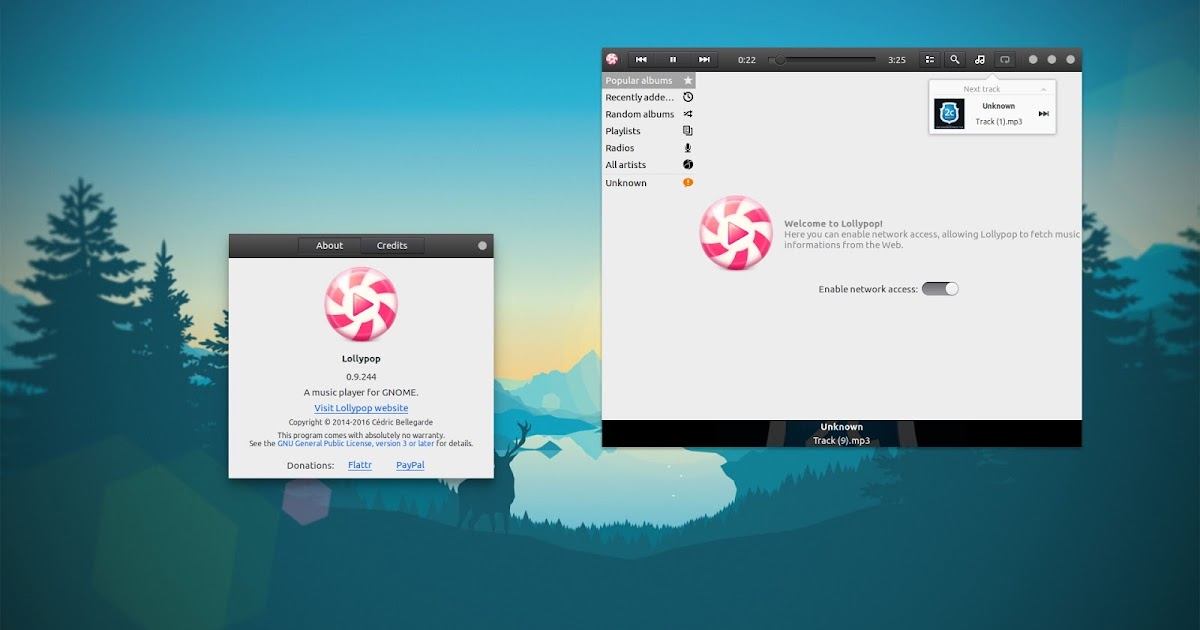The width and height of the screenshot is (1200, 630).
Task: Switch view layout using the list icon
Action: tap(929, 59)
